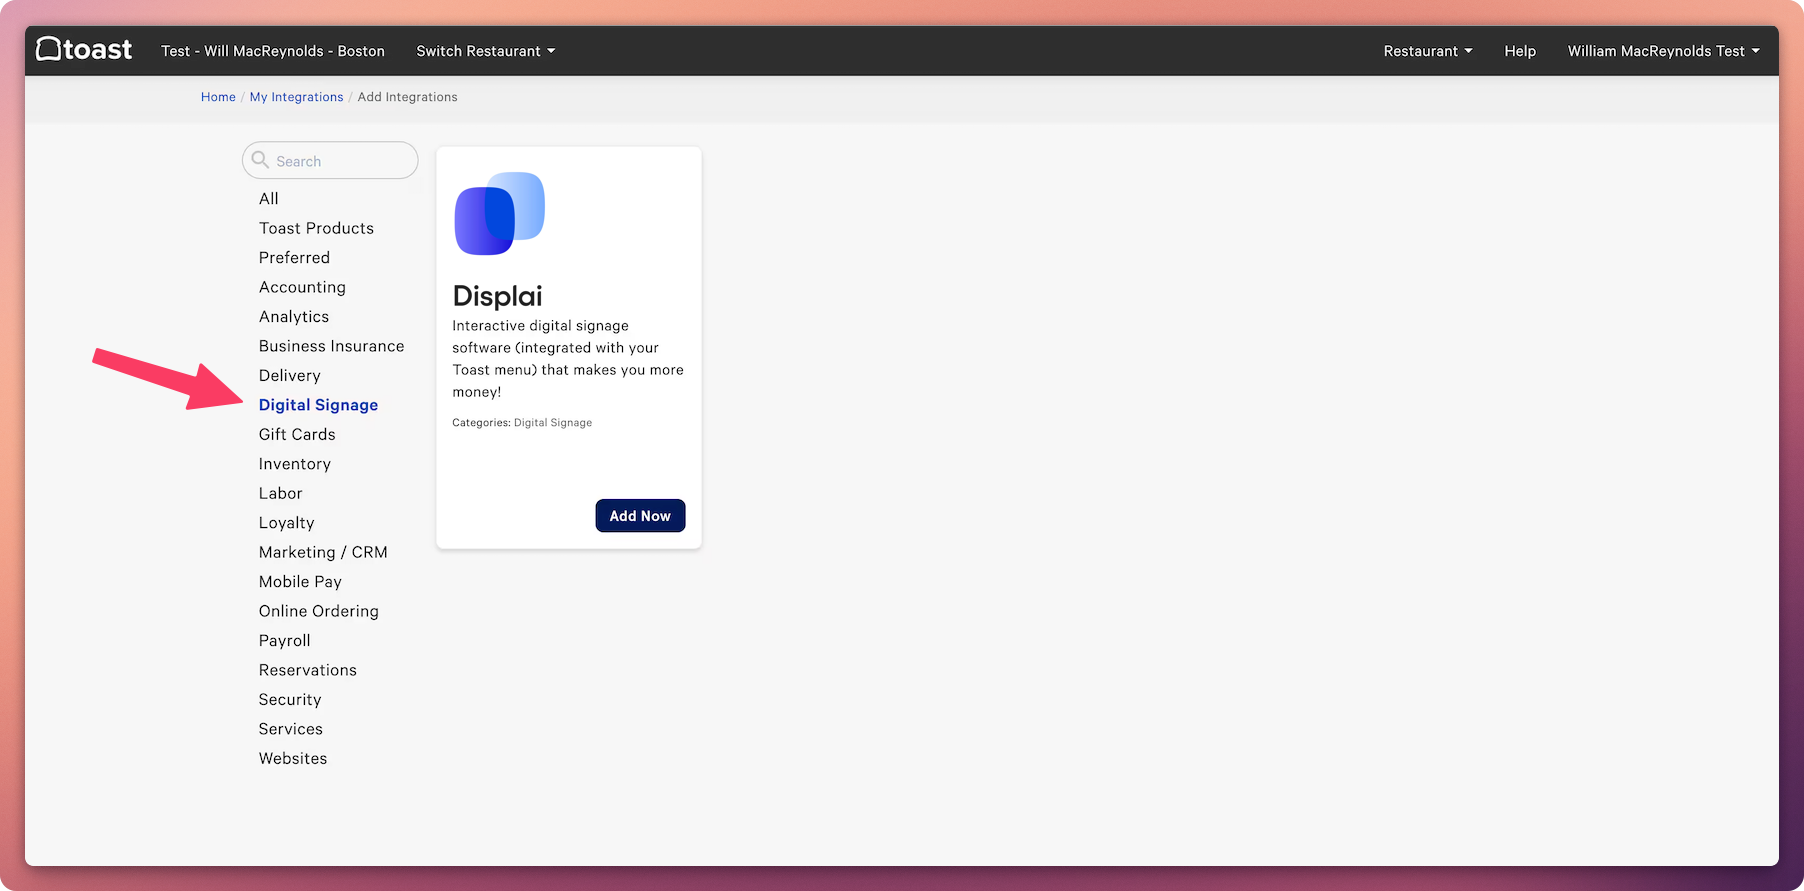The image size is (1804, 891).
Task: Select Digital Signage category
Action: point(318,405)
